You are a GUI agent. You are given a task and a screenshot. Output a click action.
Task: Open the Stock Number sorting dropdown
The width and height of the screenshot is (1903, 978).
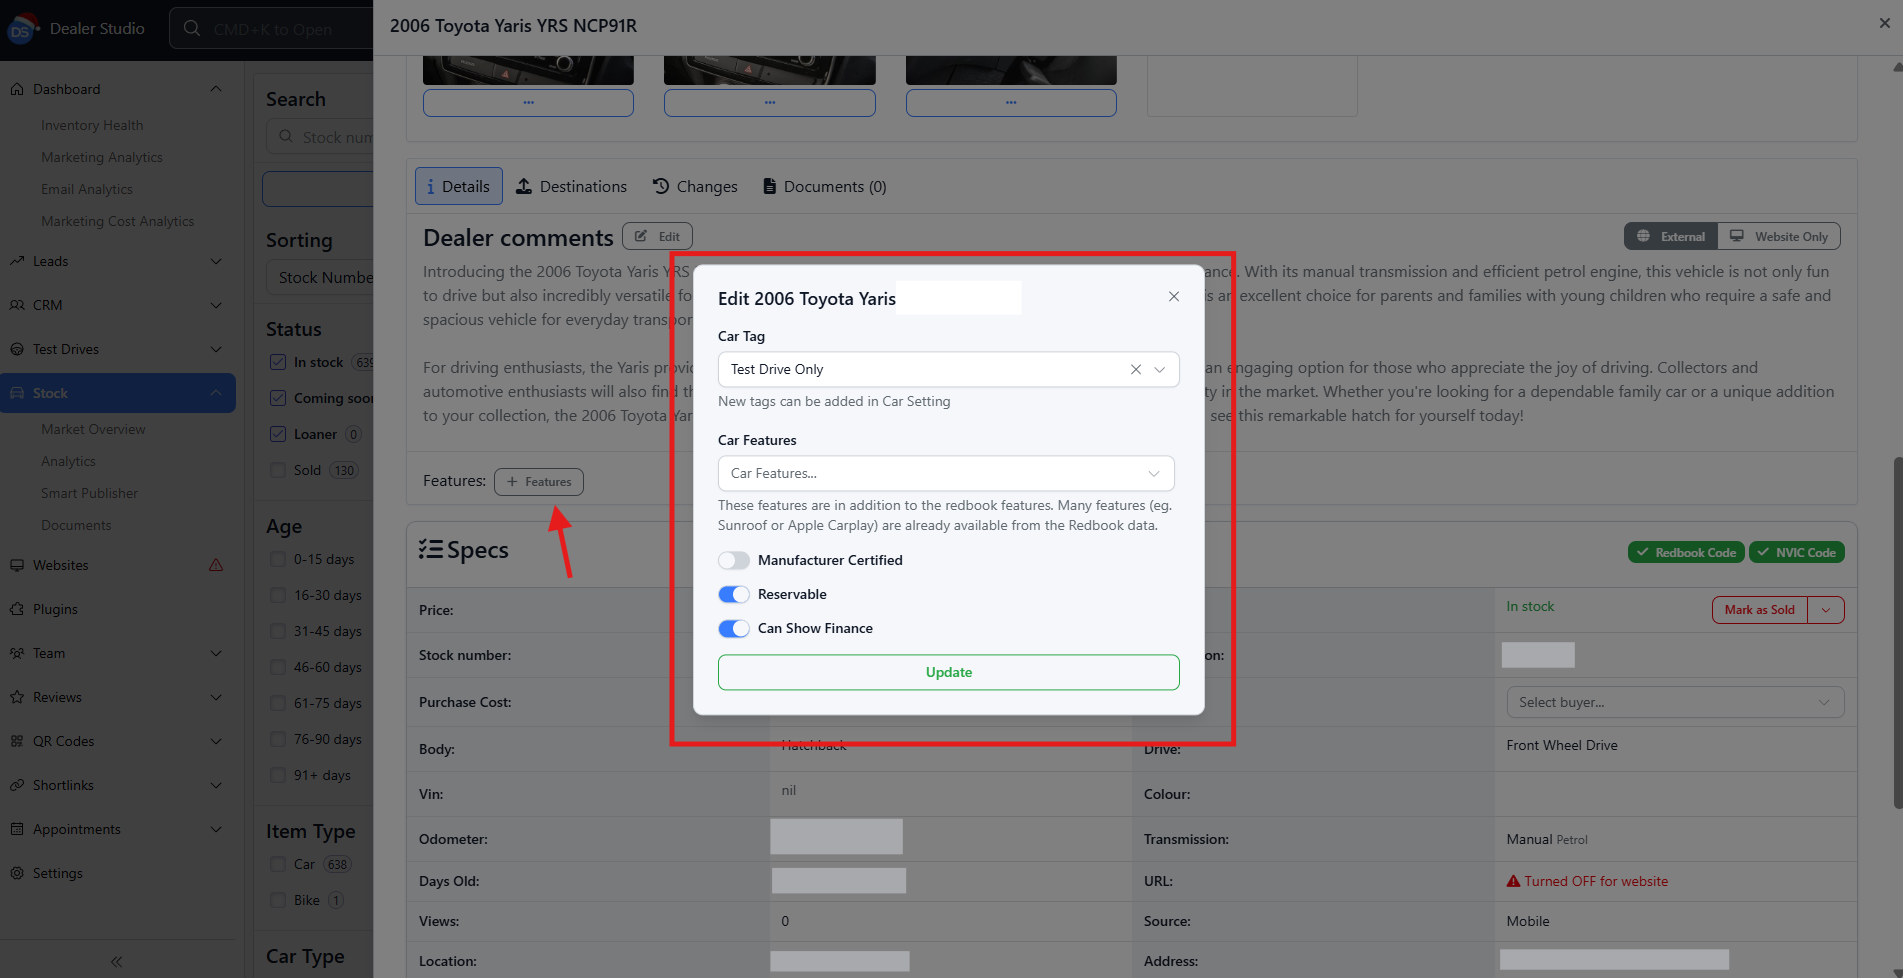(x=320, y=277)
